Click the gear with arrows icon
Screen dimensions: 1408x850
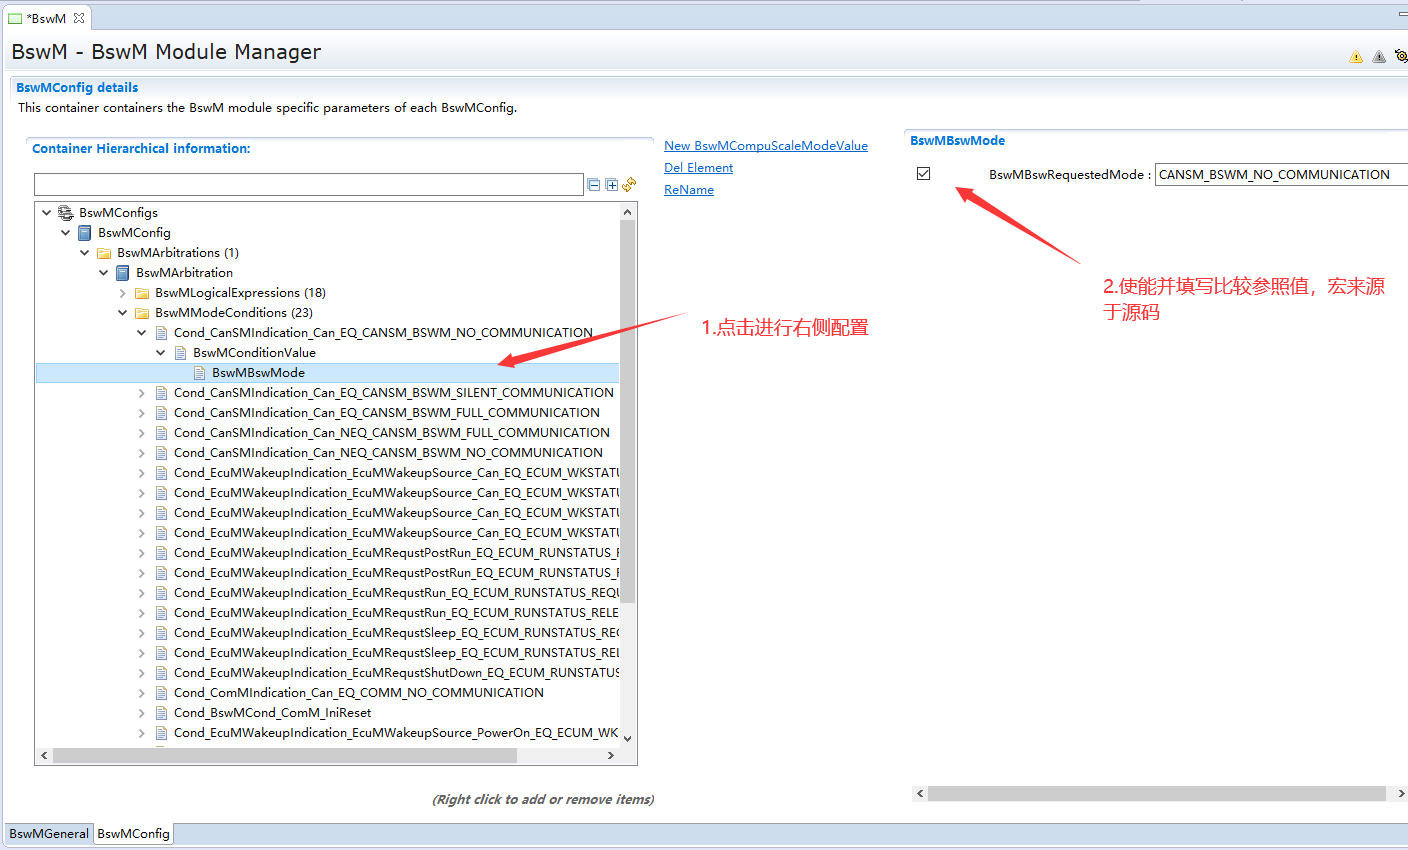1400,57
